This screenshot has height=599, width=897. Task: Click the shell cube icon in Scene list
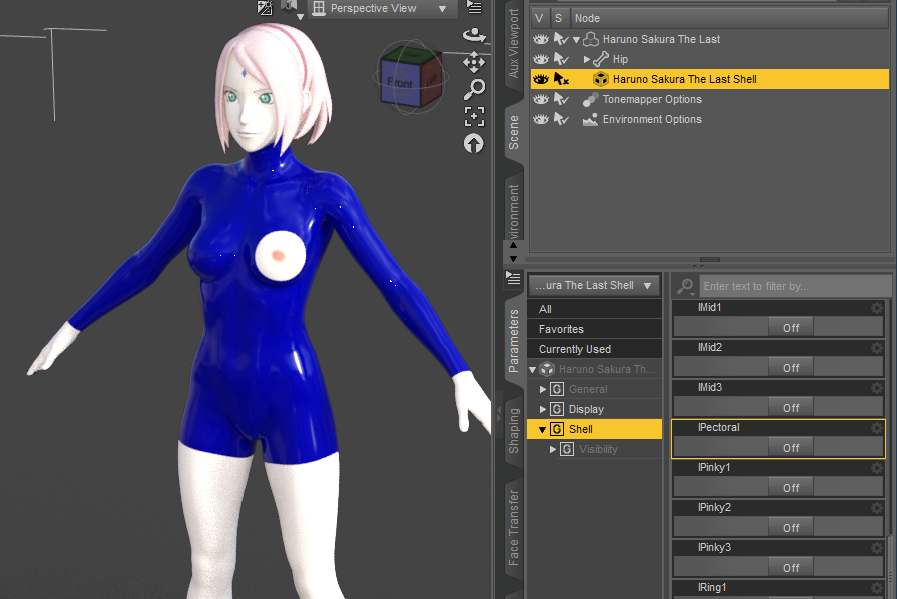[601, 79]
